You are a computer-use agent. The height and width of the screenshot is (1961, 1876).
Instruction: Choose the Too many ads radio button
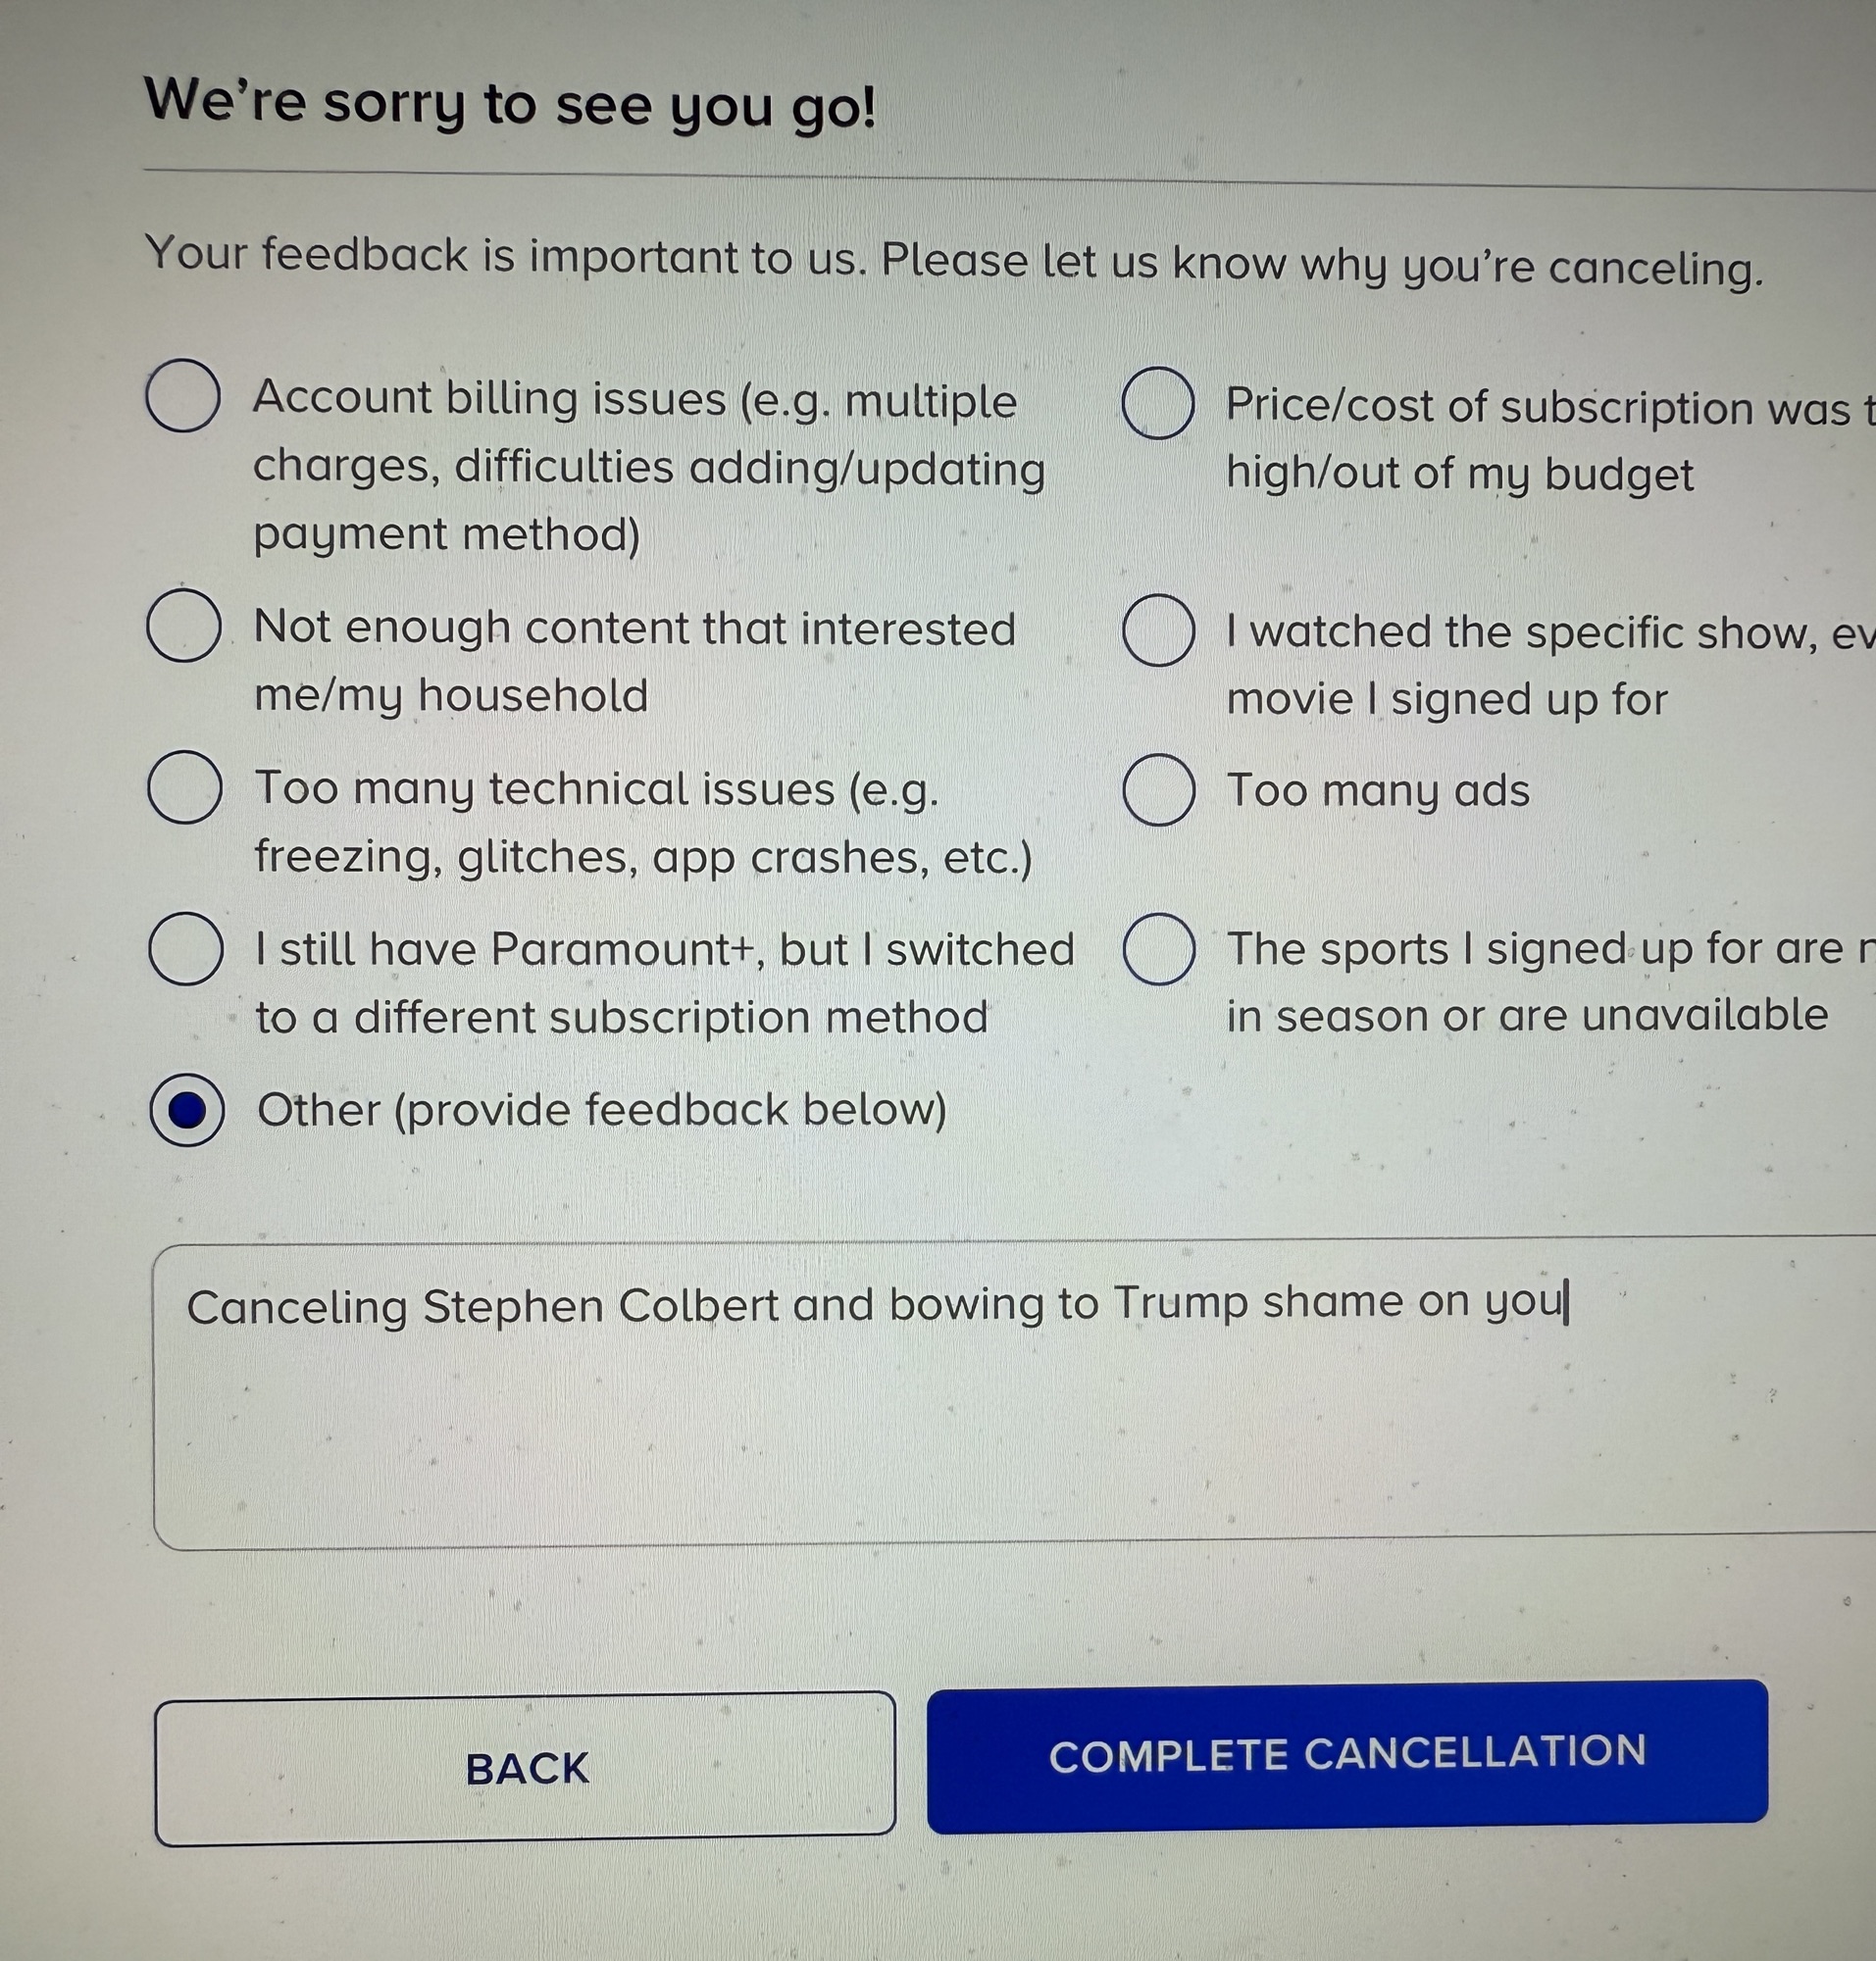[1159, 790]
